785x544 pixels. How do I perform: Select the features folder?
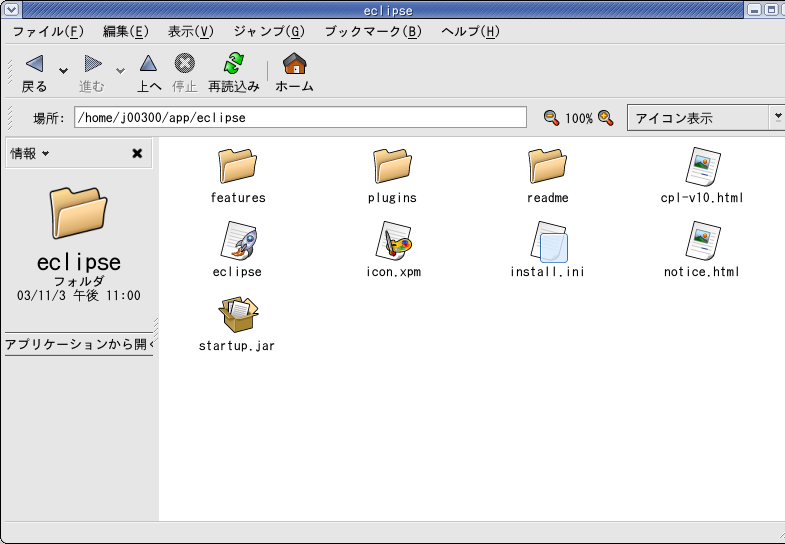click(x=237, y=166)
